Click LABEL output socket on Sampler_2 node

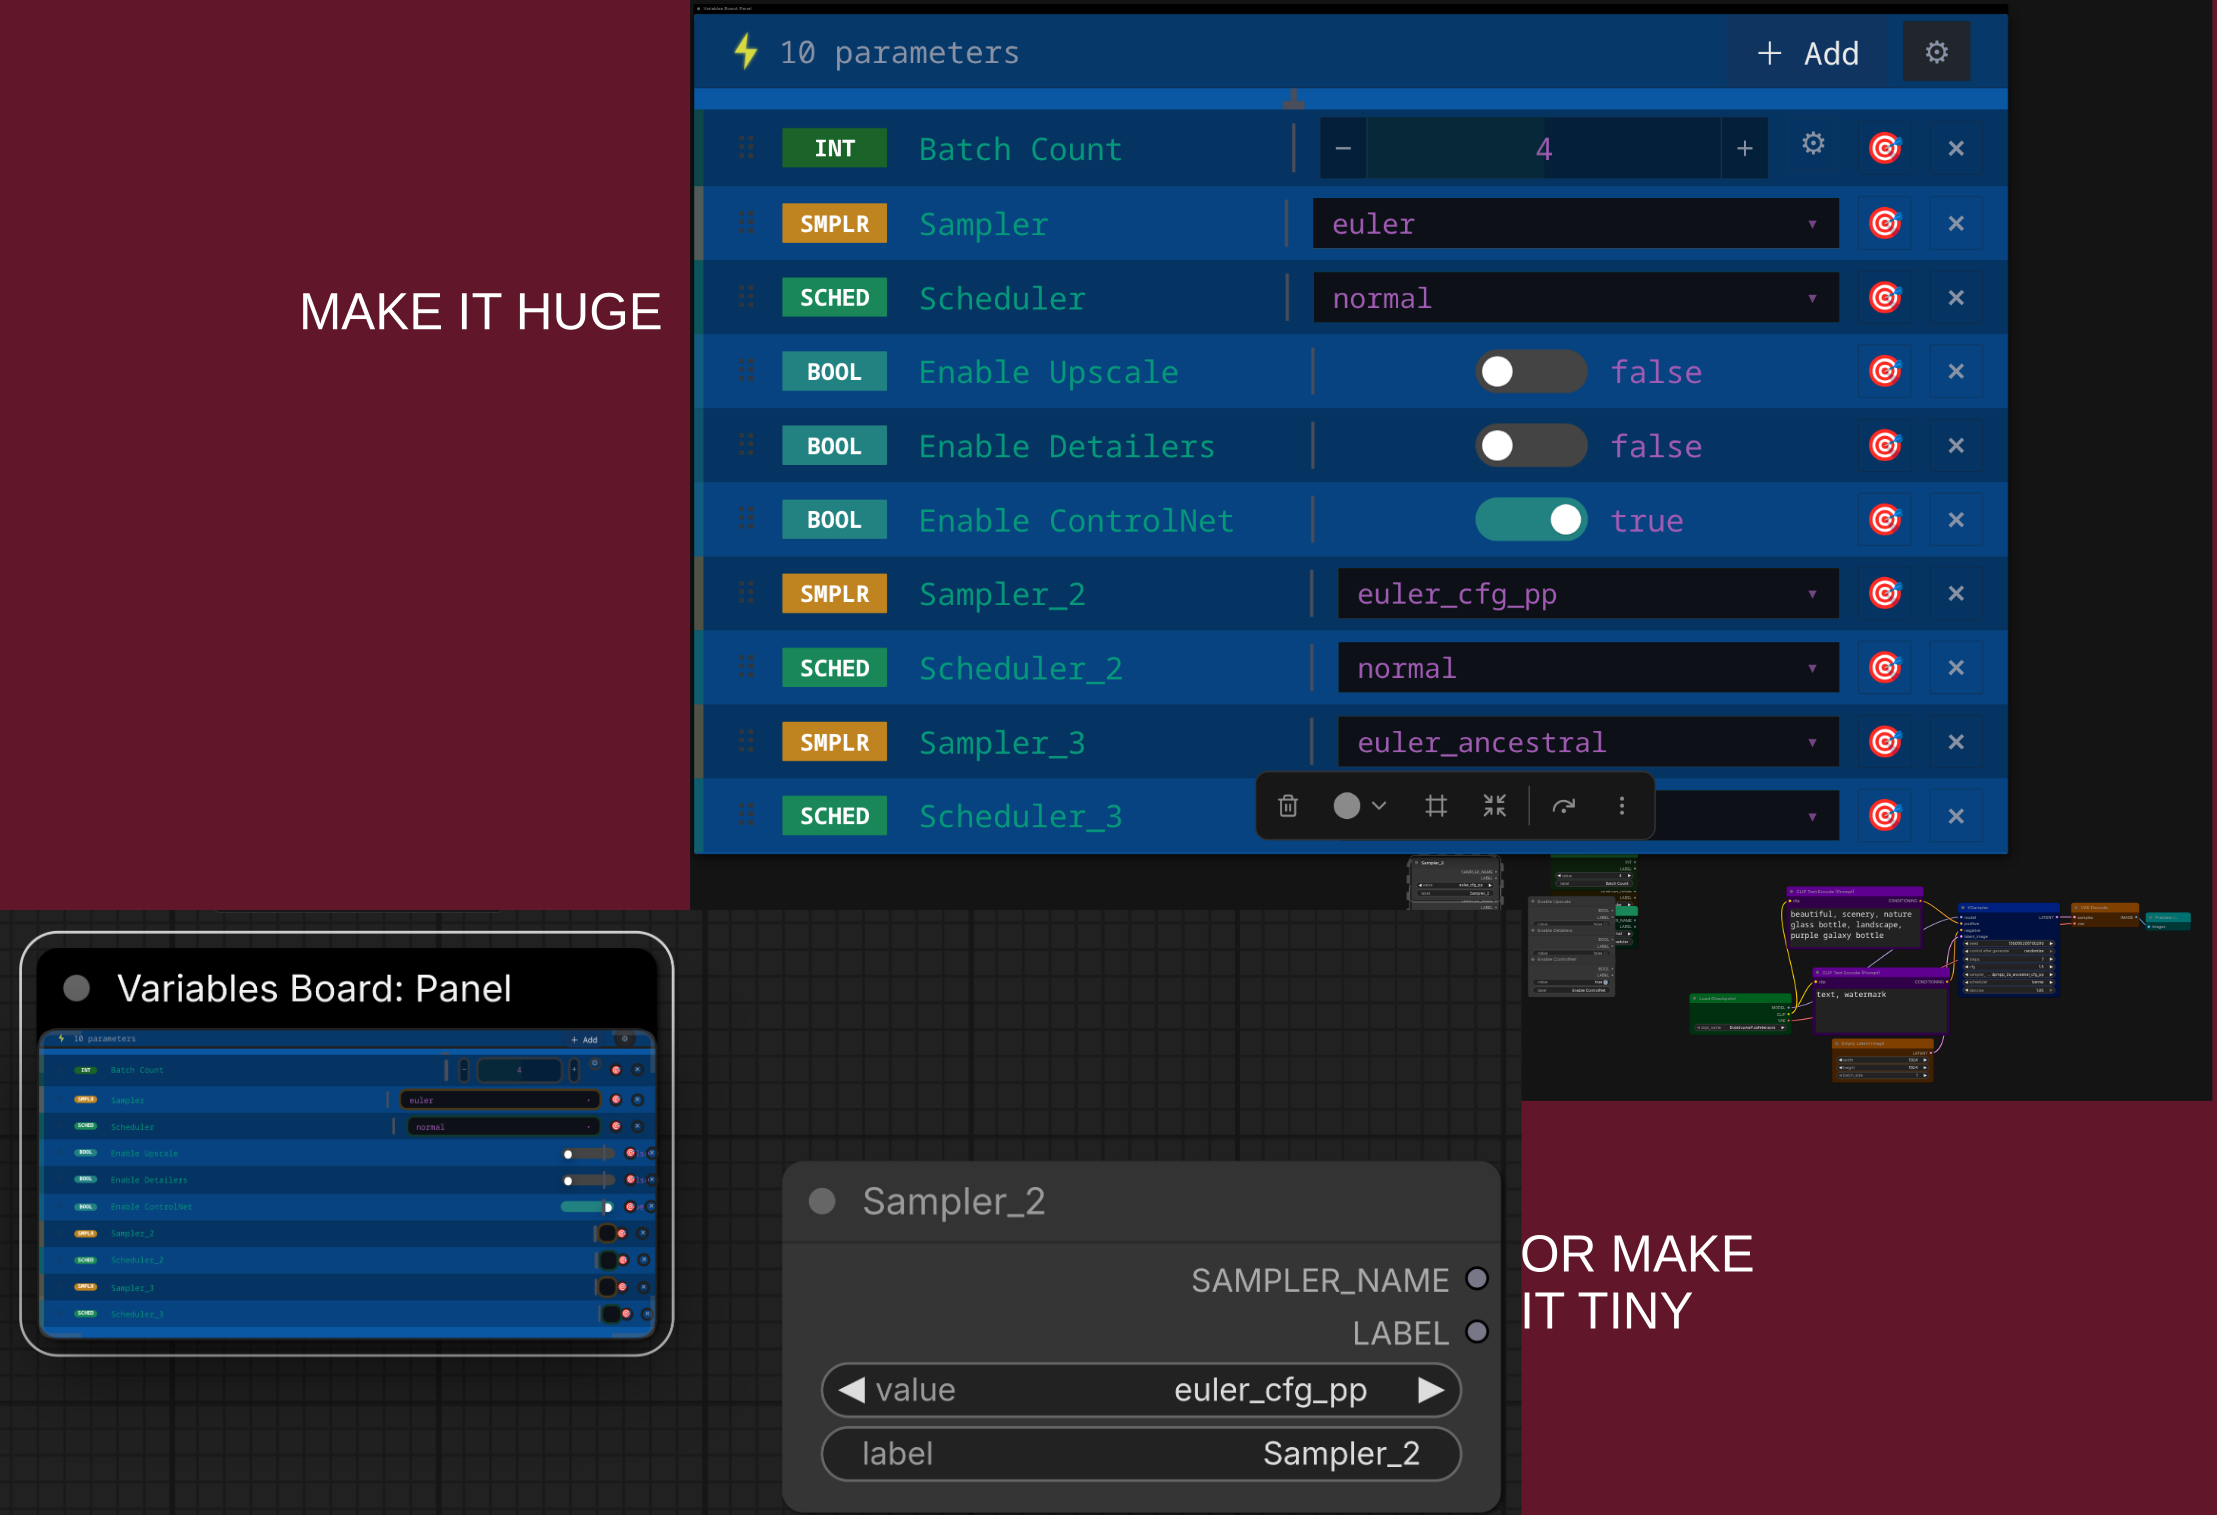(1477, 1332)
